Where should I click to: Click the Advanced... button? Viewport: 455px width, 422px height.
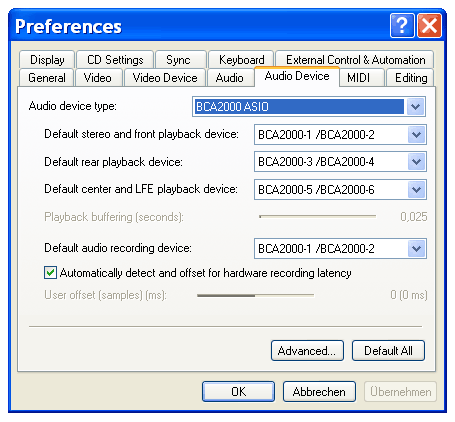[x=307, y=350]
